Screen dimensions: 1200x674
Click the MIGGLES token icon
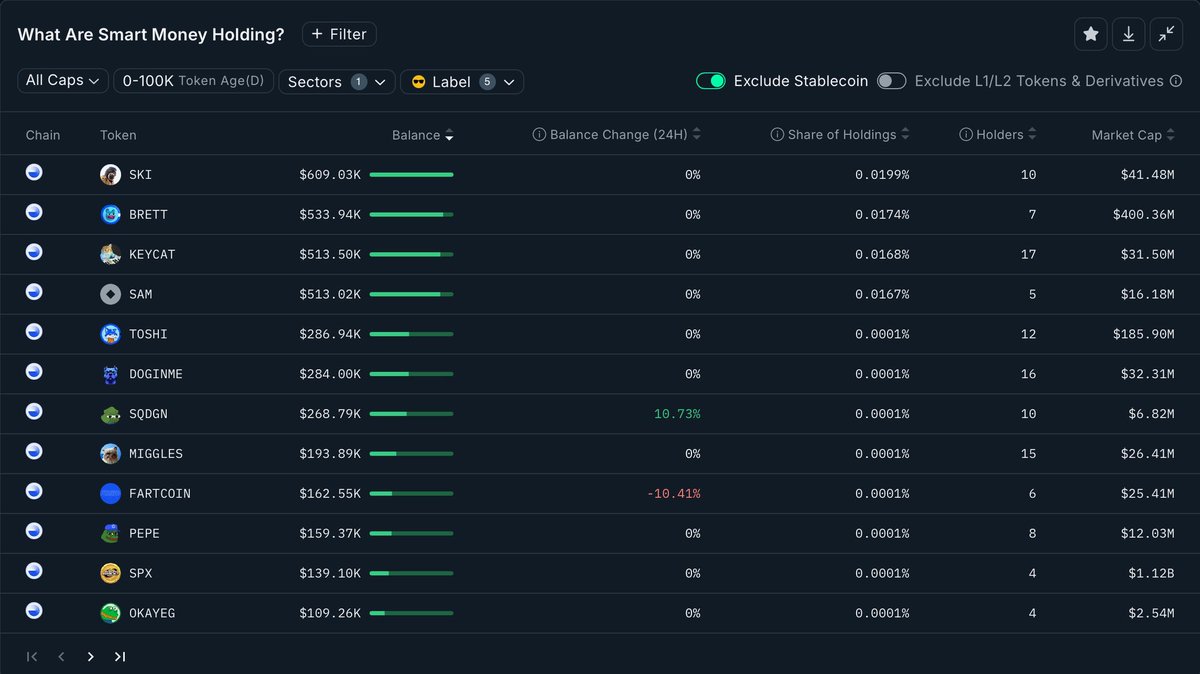(x=110, y=454)
